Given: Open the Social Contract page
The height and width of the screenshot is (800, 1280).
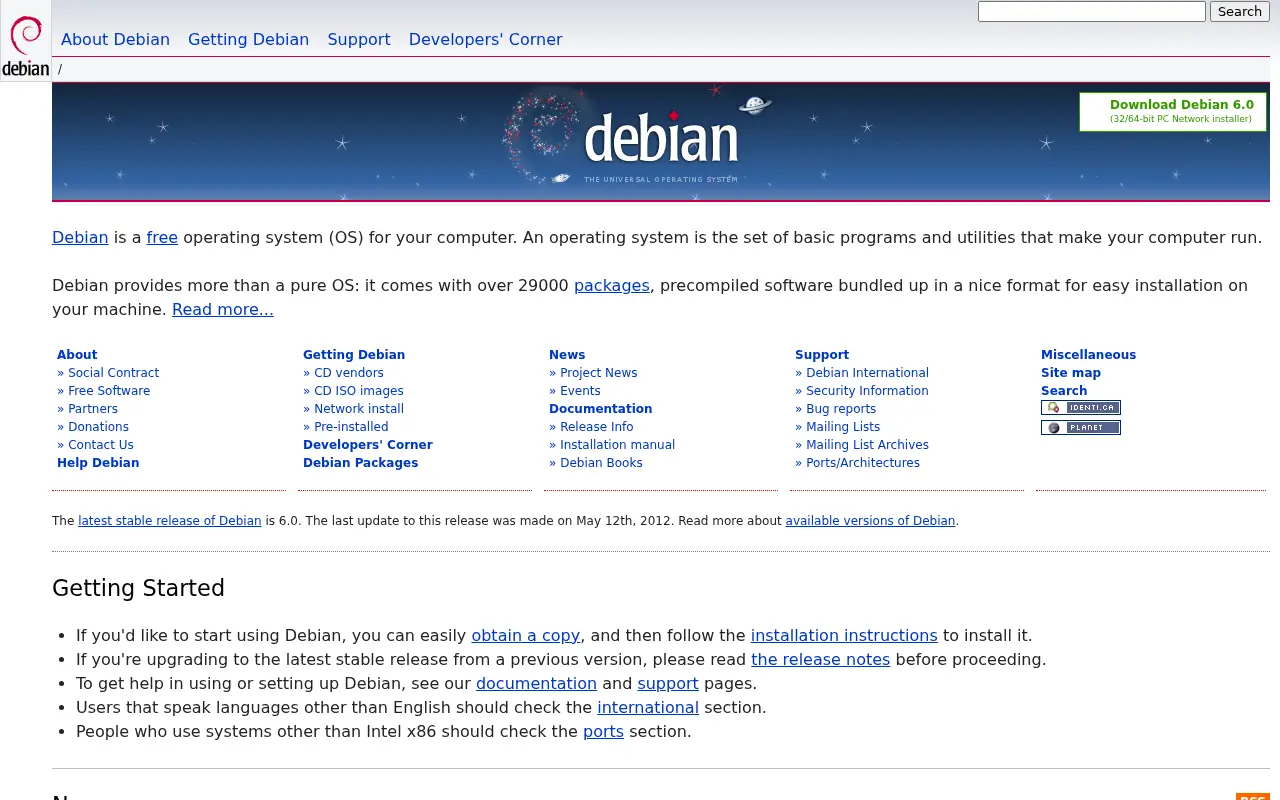Looking at the screenshot, I should [x=113, y=373].
